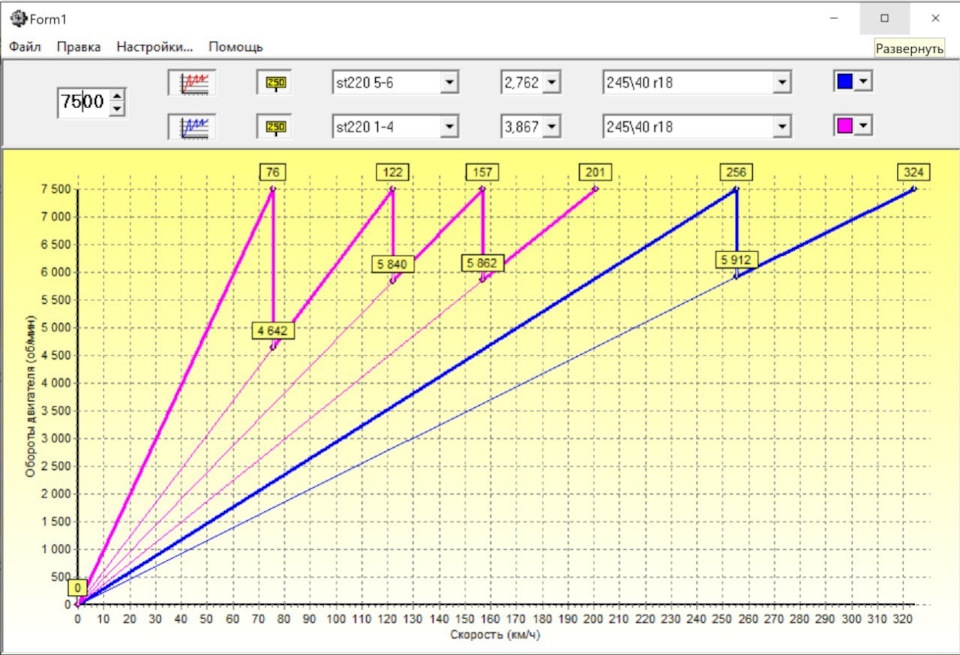Click the 0 origin label on chart
Viewport: 960px width, 655px height.
click(x=77, y=588)
